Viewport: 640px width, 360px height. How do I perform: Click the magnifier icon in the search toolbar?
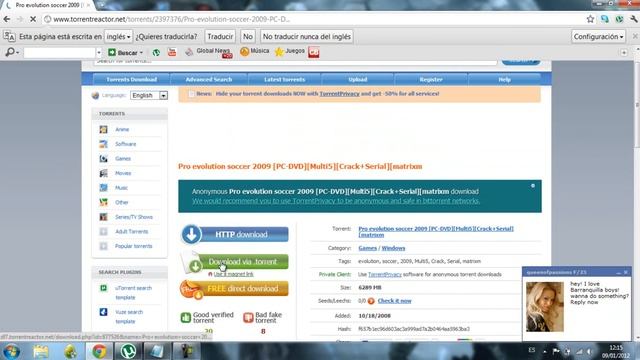pos(10,52)
